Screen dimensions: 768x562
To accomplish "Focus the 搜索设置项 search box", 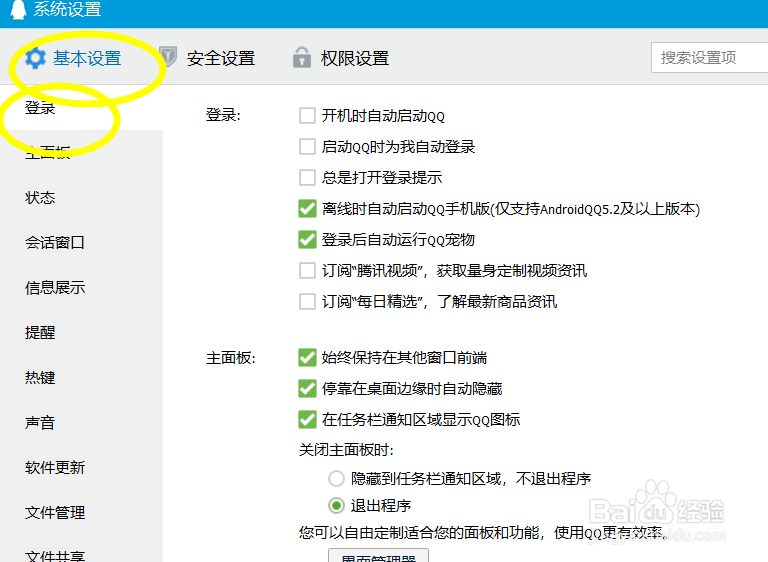I will point(709,57).
